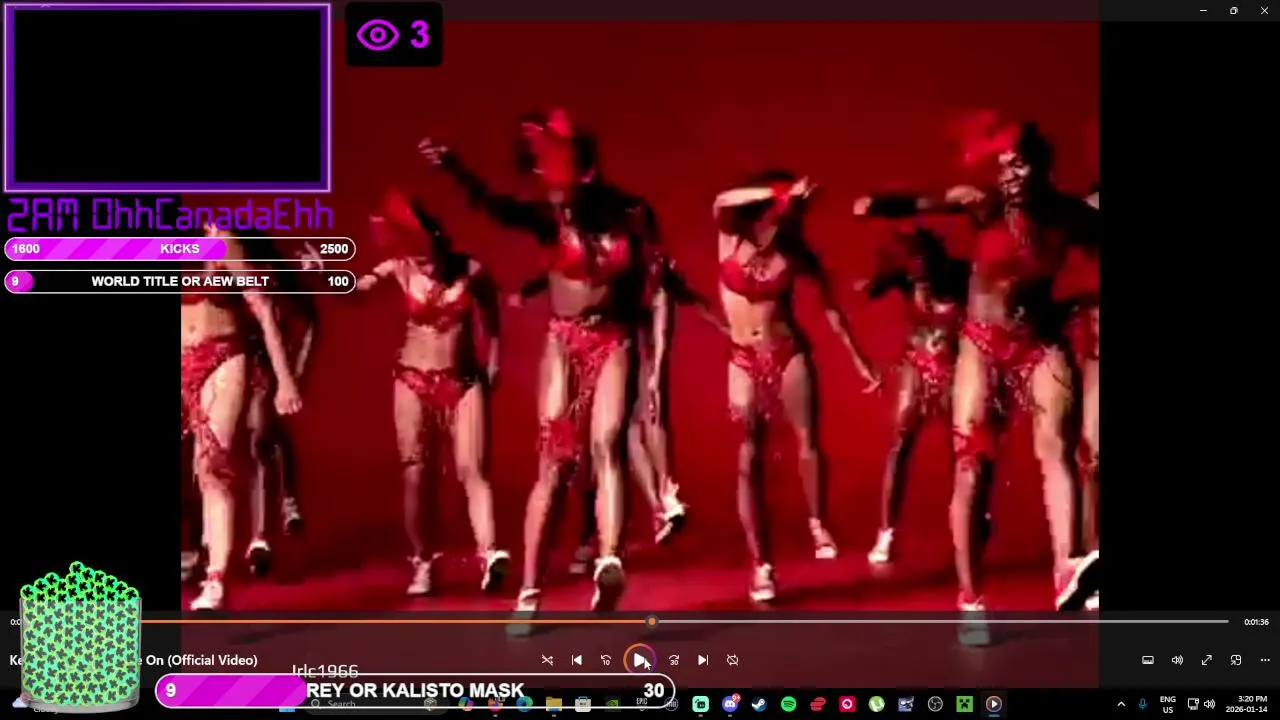Open the teal-green app icon left of Discord
The image size is (1280, 720).
tap(700, 704)
